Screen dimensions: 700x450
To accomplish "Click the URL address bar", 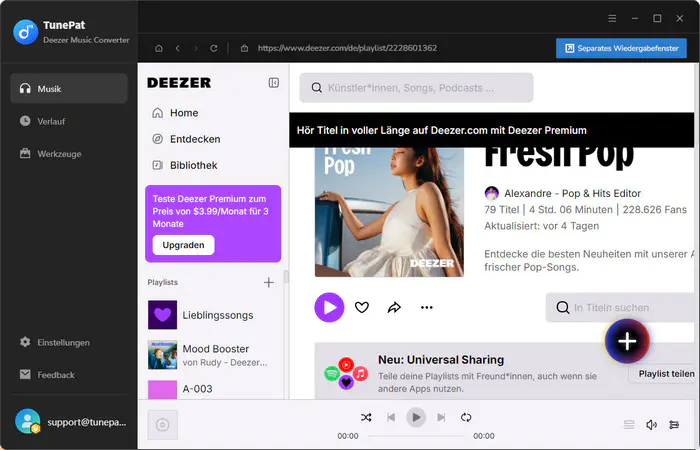I will coord(347,48).
